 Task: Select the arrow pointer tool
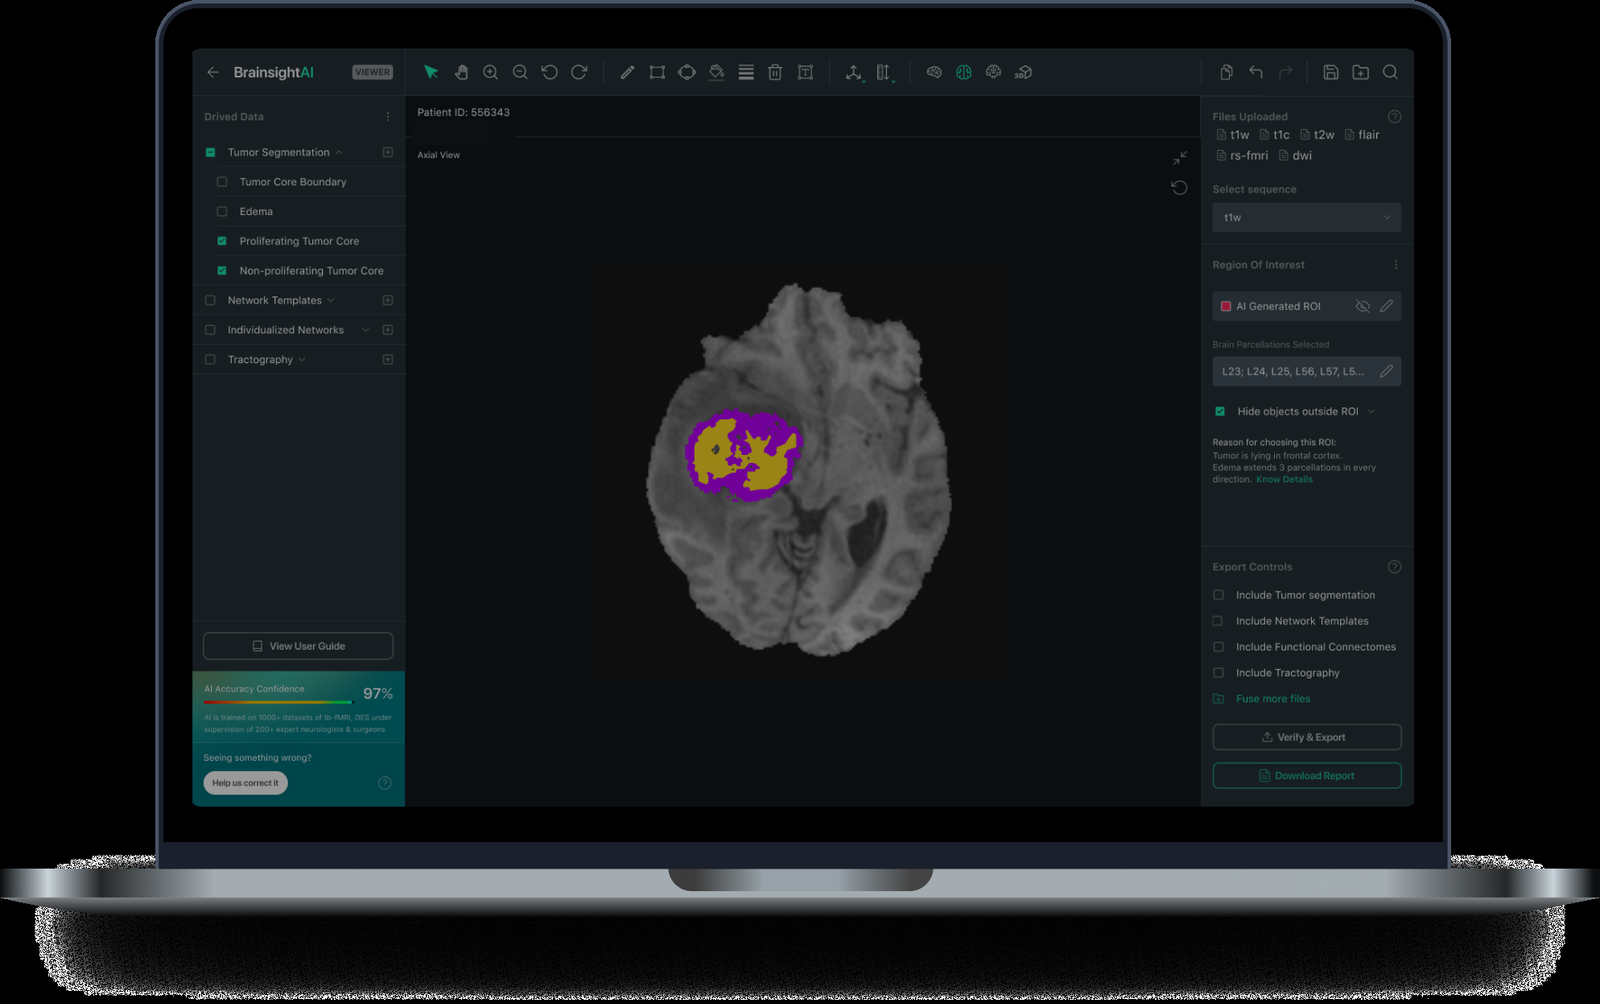pyautogui.click(x=431, y=72)
